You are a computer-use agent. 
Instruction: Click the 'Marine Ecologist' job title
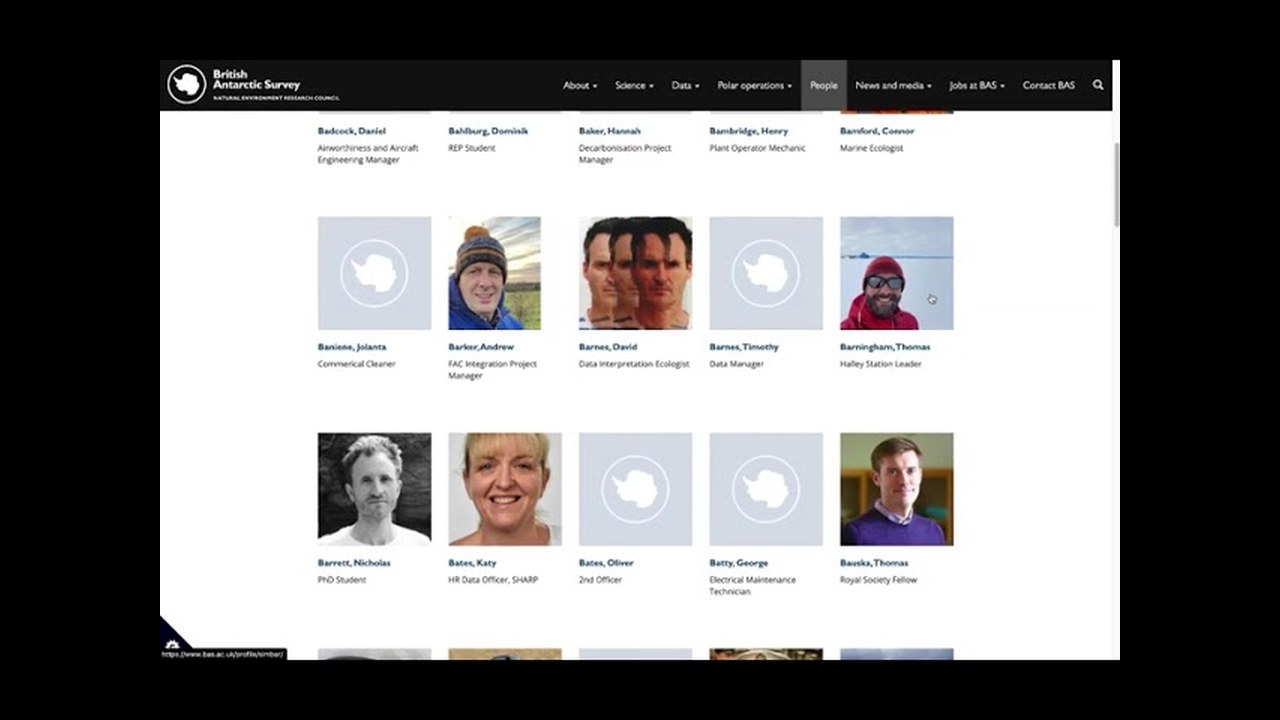[x=872, y=148]
